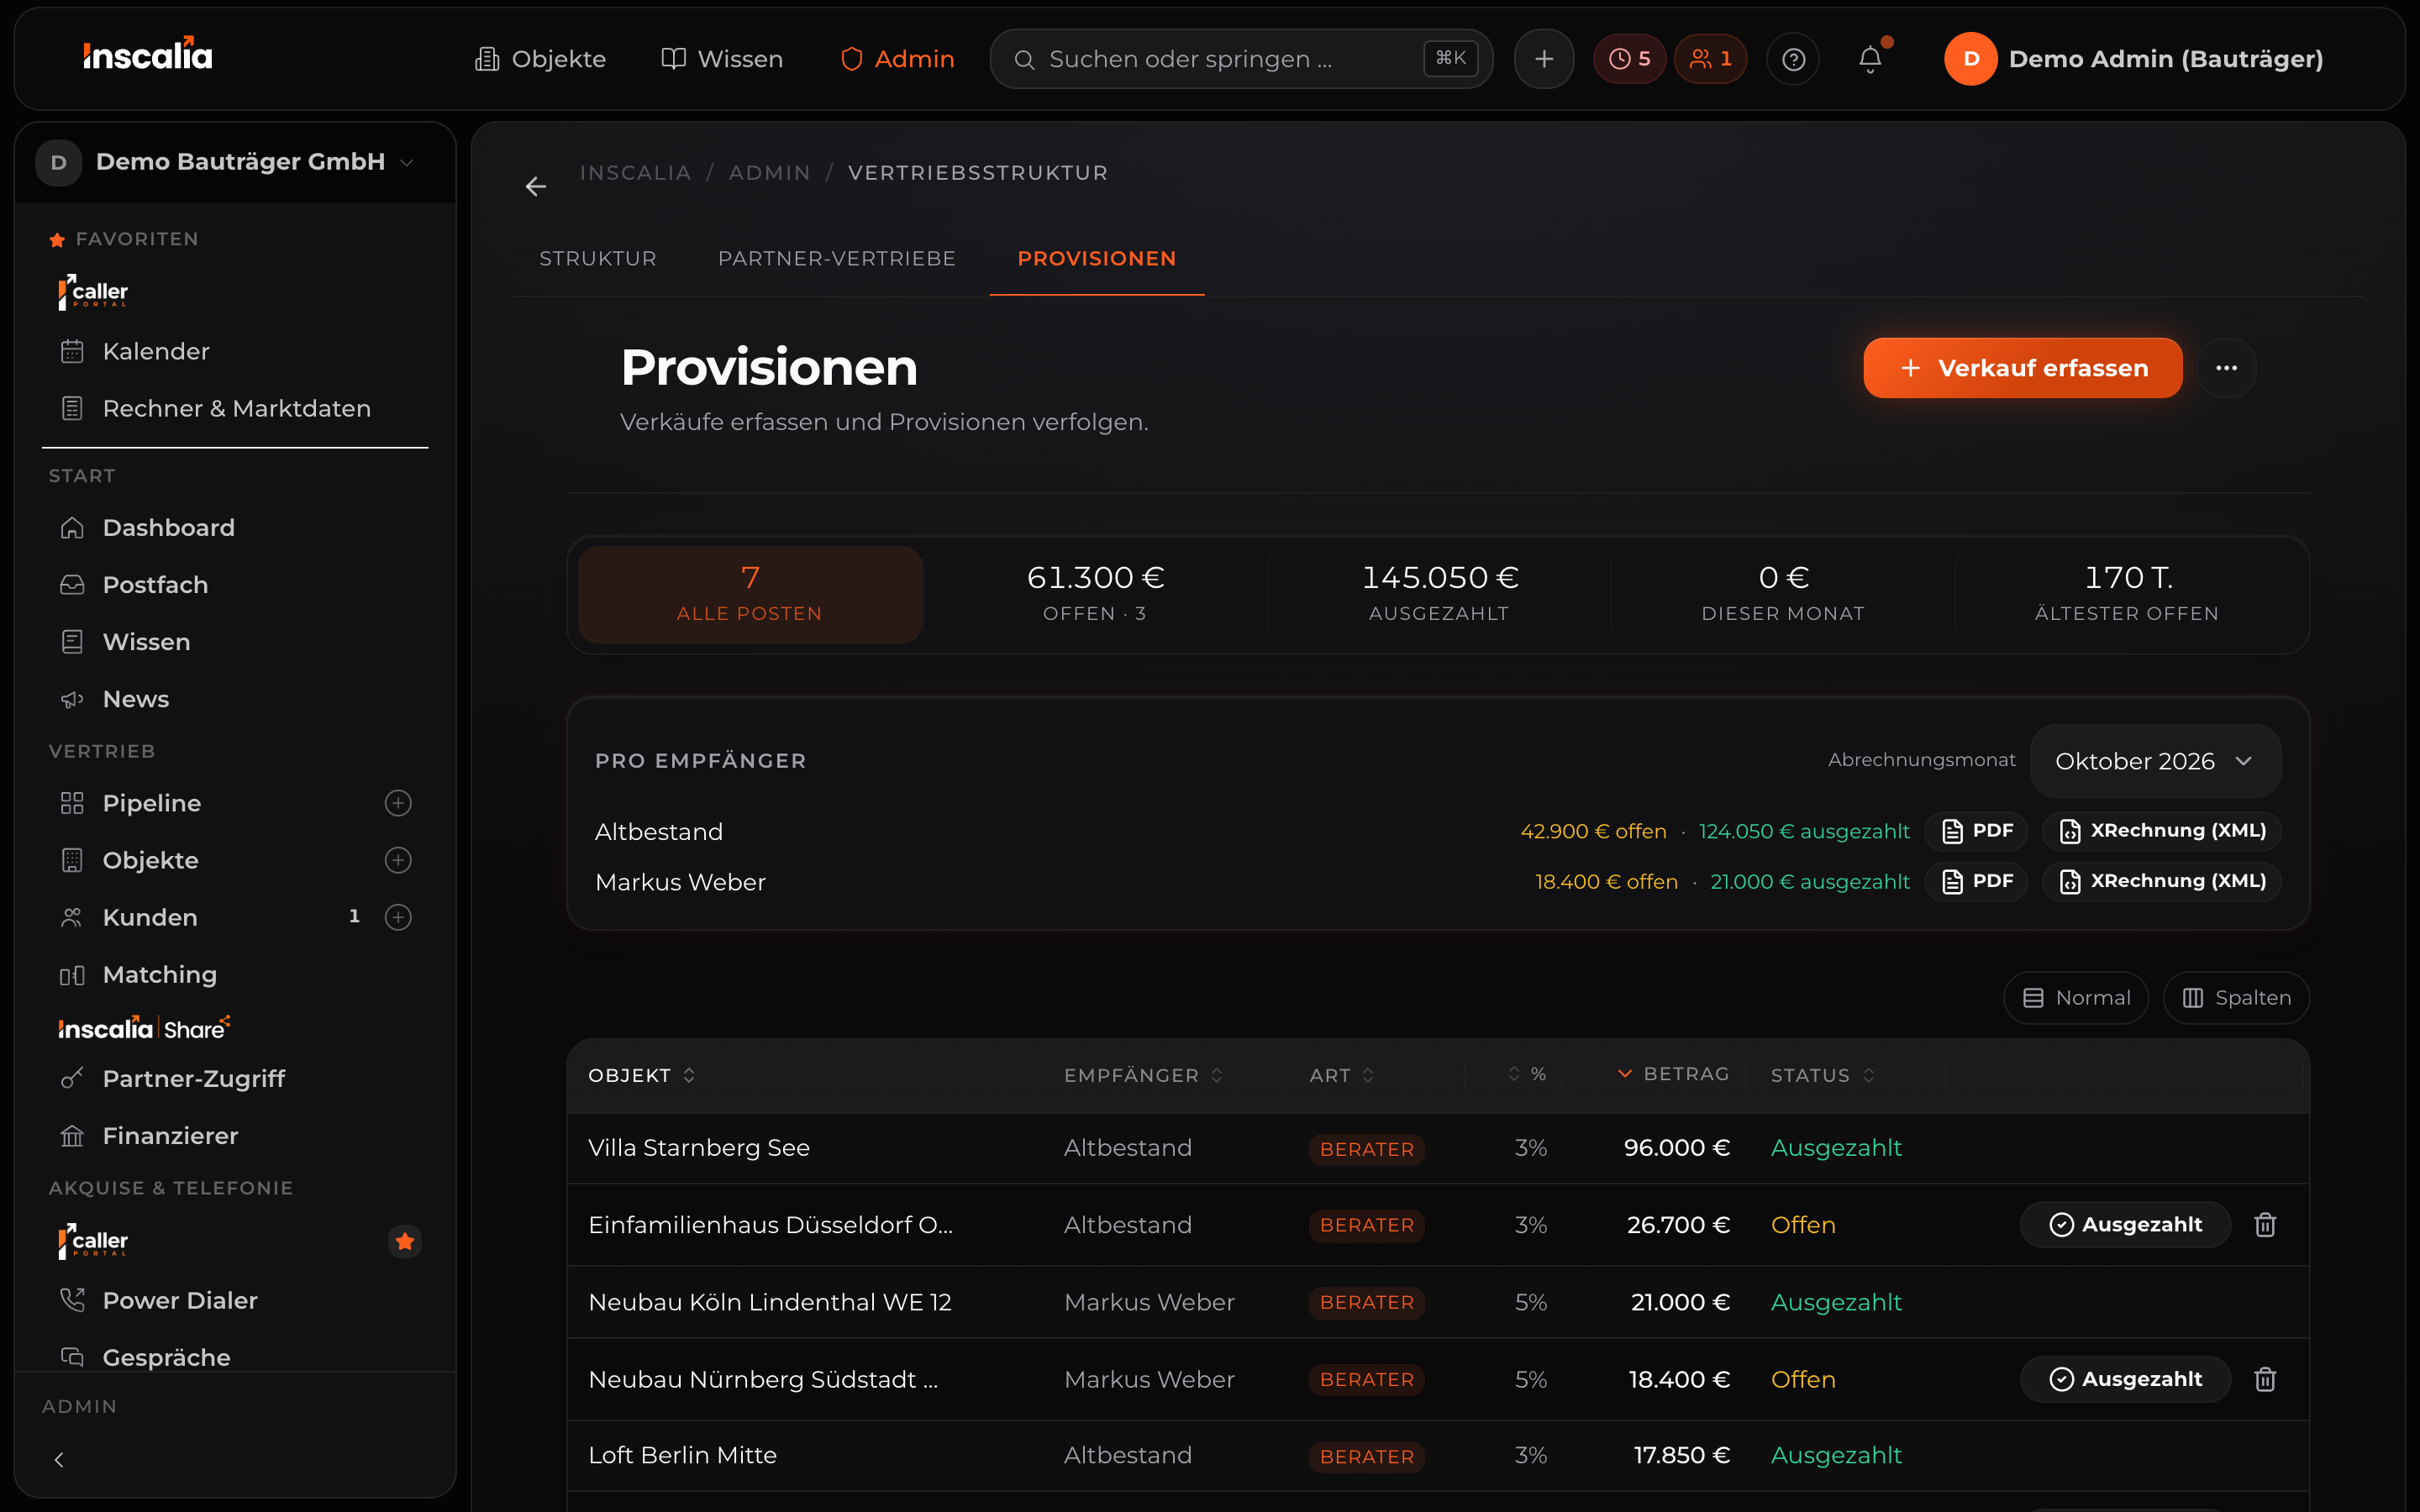The width and height of the screenshot is (2420, 1512).
Task: Click the Suchen oder springen search field
Action: click(1241, 59)
